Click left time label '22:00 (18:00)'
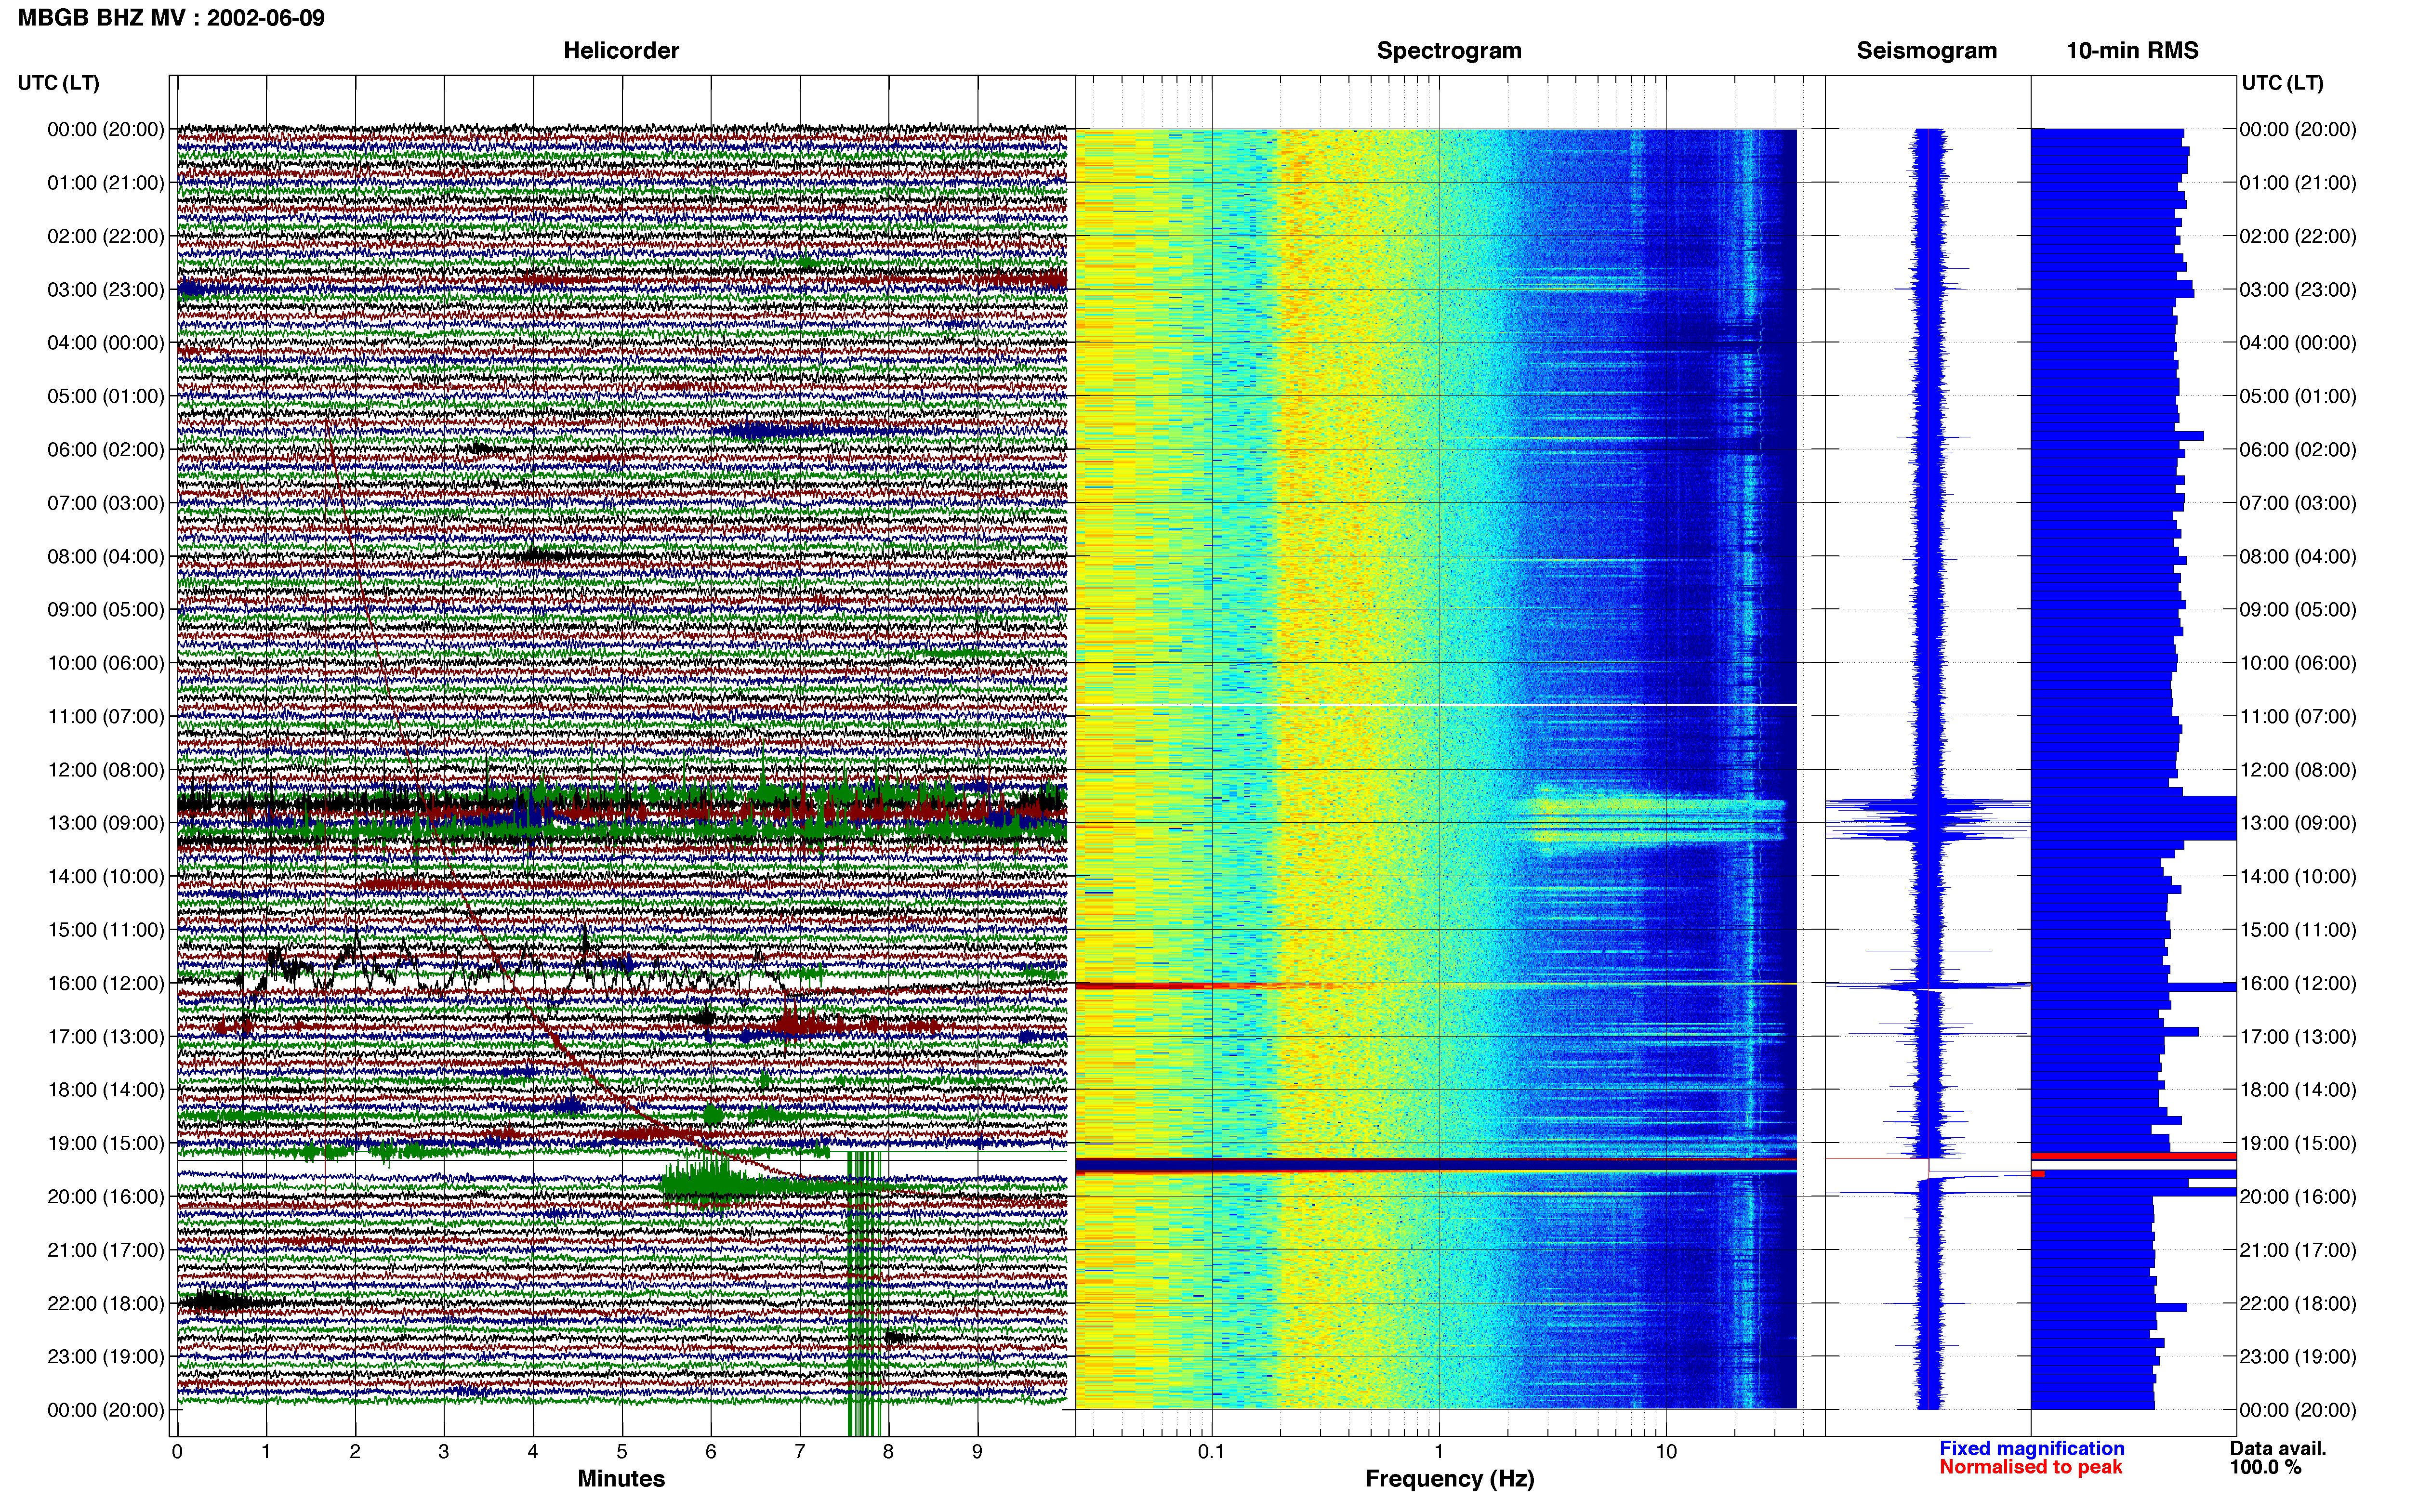The image size is (2418, 1512). click(106, 1303)
